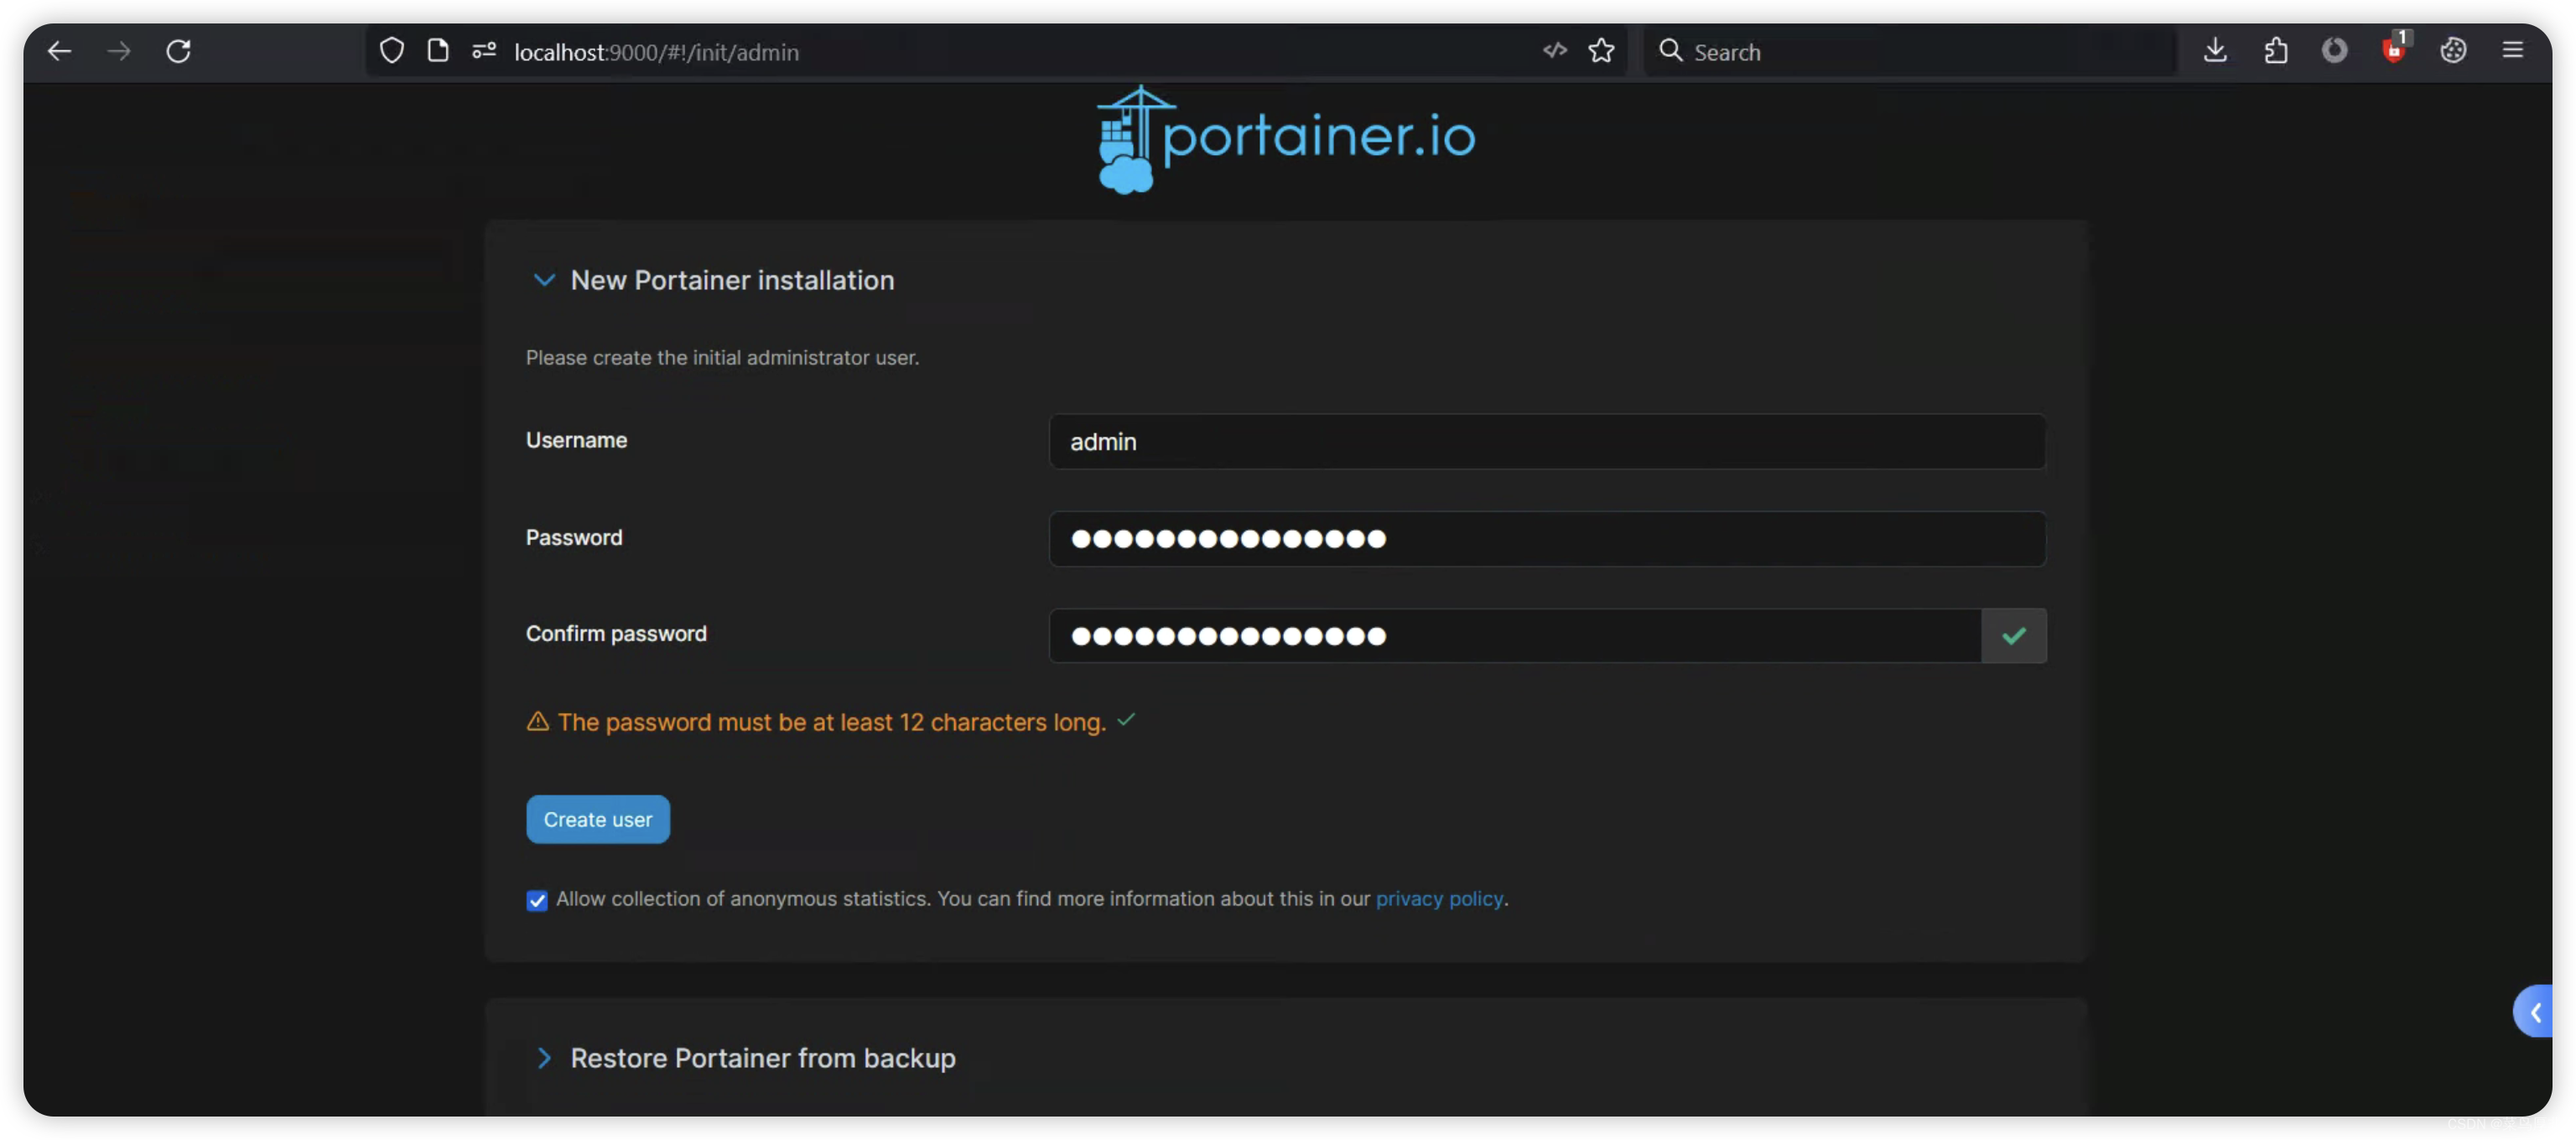Click the Username field containing admin

(1546, 442)
